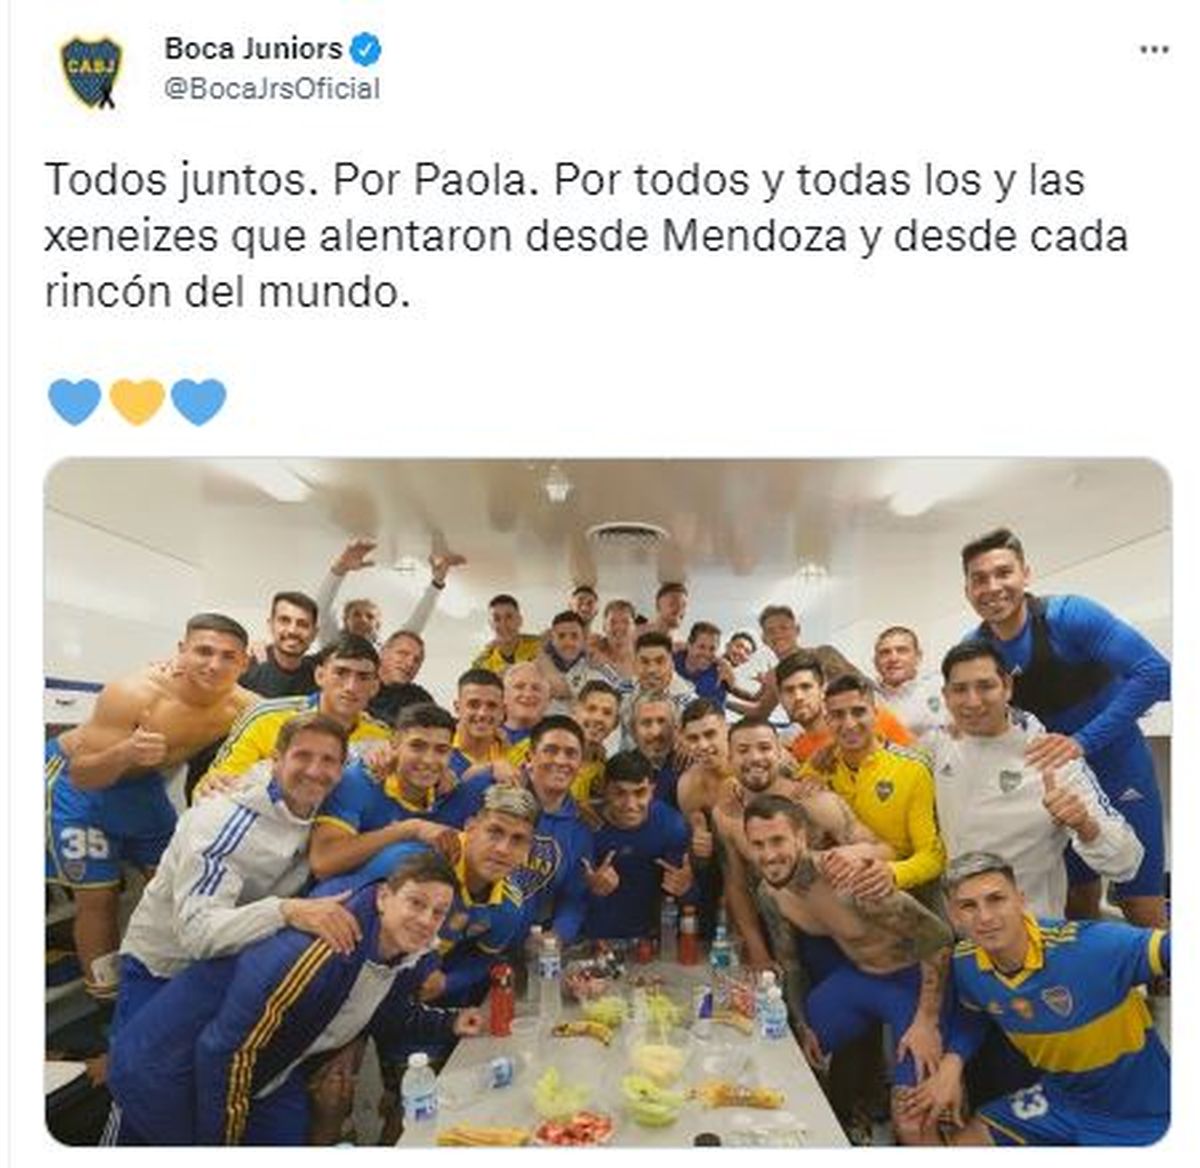The height and width of the screenshot is (1168, 1200).
Task: Click the red bottle on the table
Action: click(x=501, y=998)
